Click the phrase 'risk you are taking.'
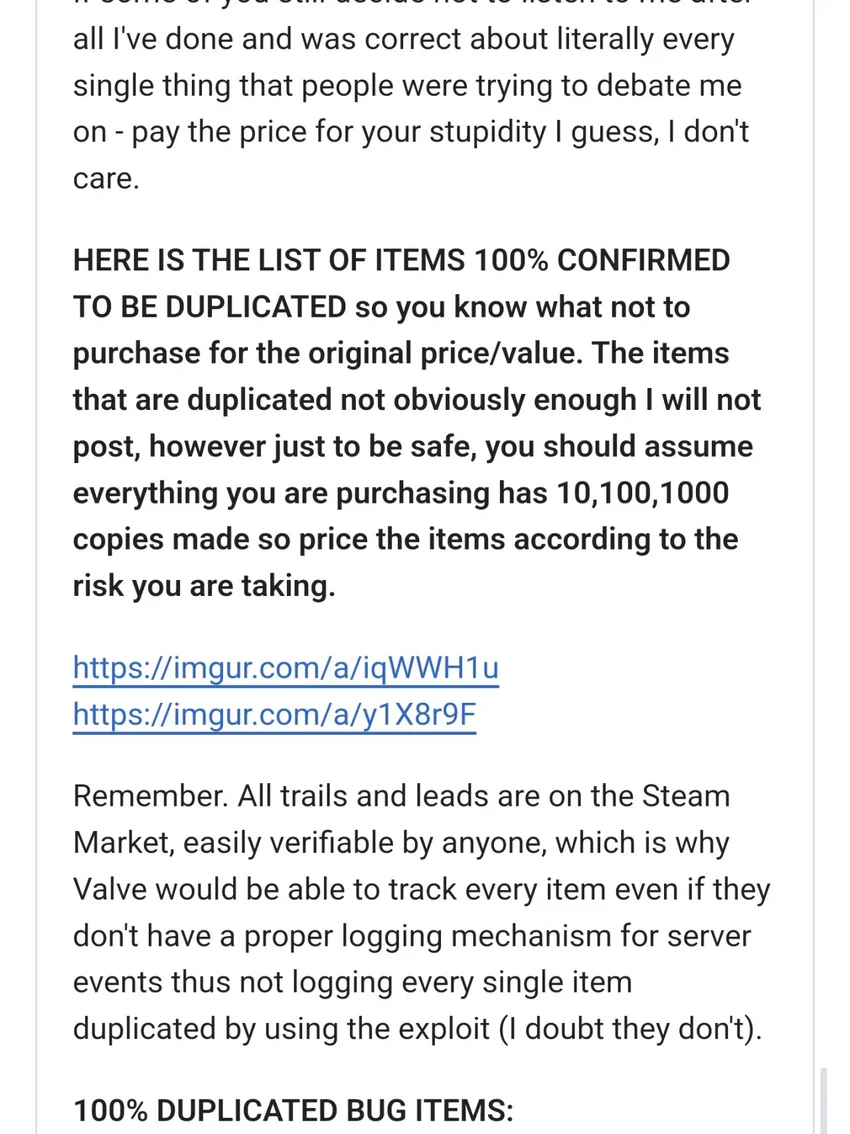Screen dimensions: 850x1134 (x=203, y=586)
